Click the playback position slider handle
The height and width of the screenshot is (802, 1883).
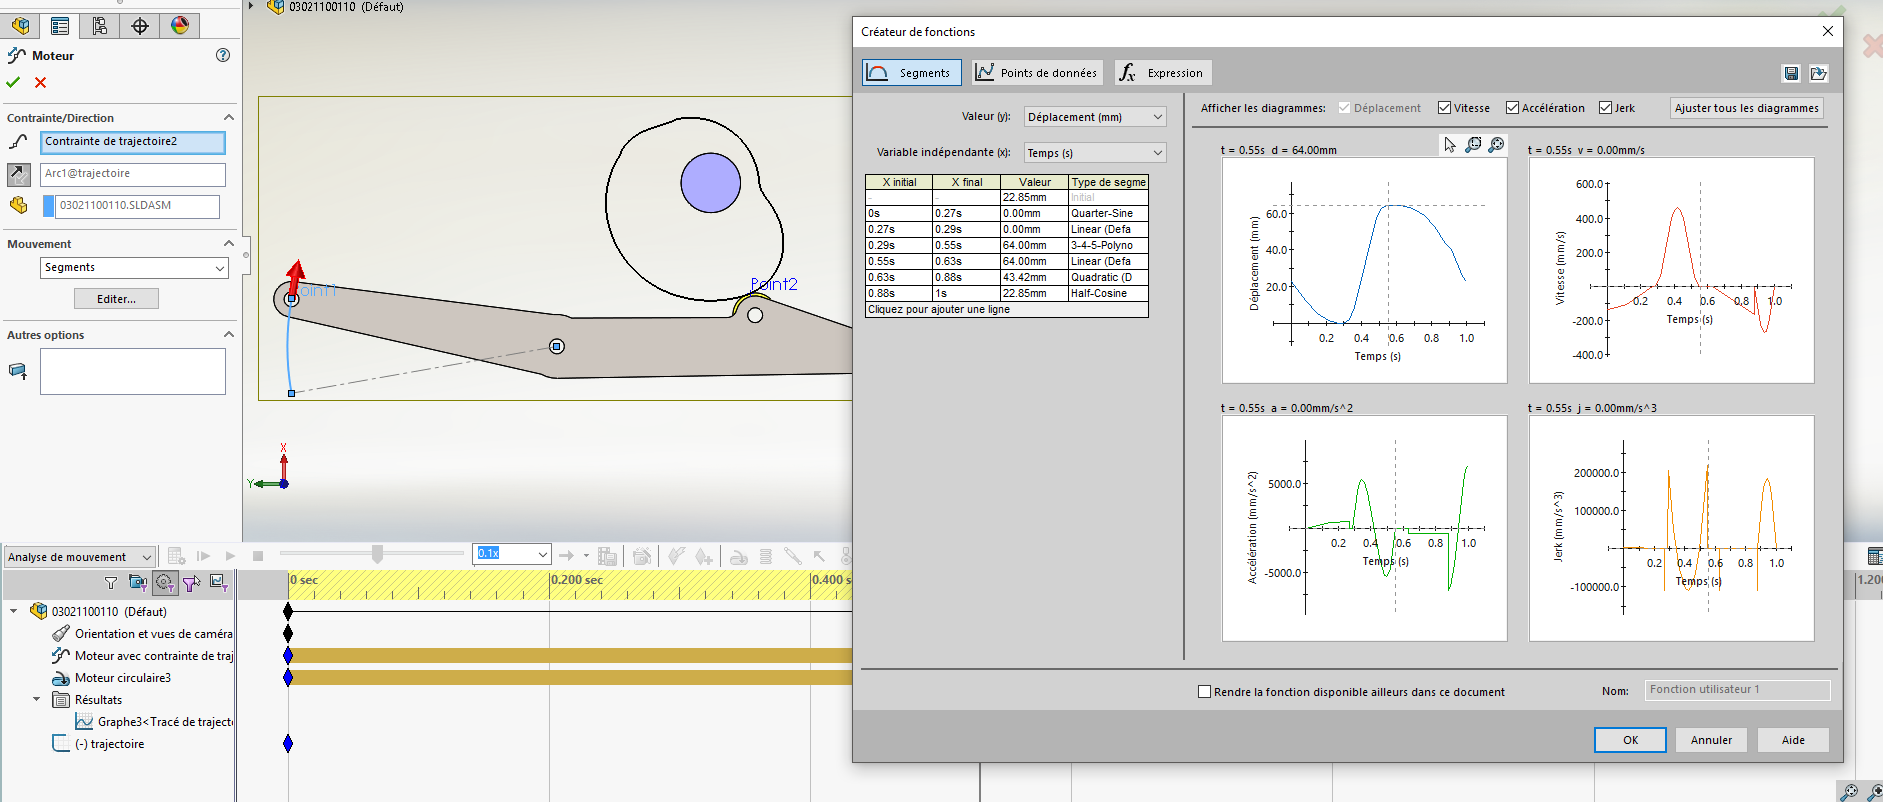point(377,554)
